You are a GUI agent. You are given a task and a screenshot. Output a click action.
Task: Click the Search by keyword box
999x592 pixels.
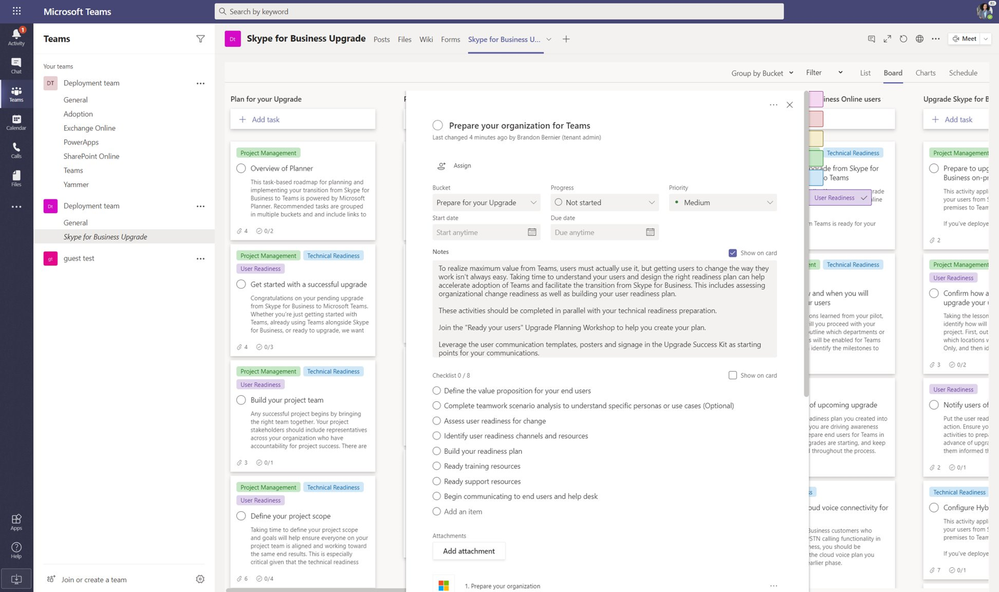point(500,11)
